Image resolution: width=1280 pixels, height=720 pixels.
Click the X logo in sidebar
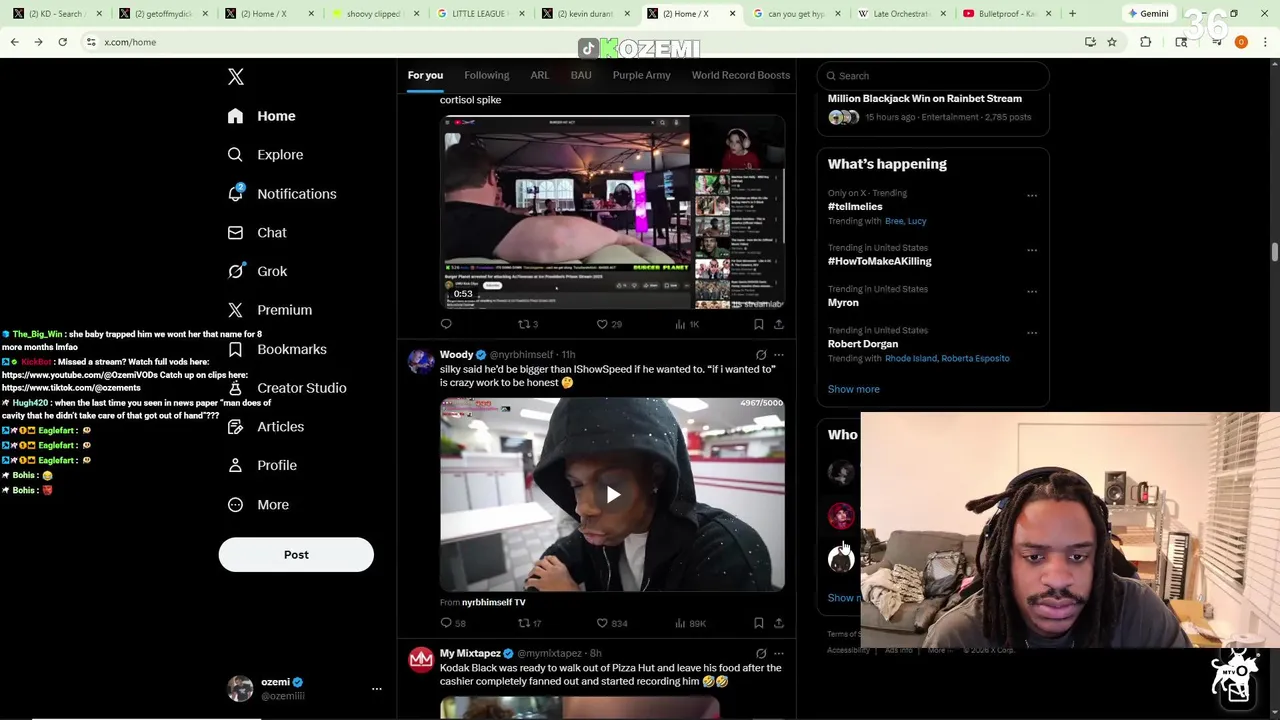(235, 77)
